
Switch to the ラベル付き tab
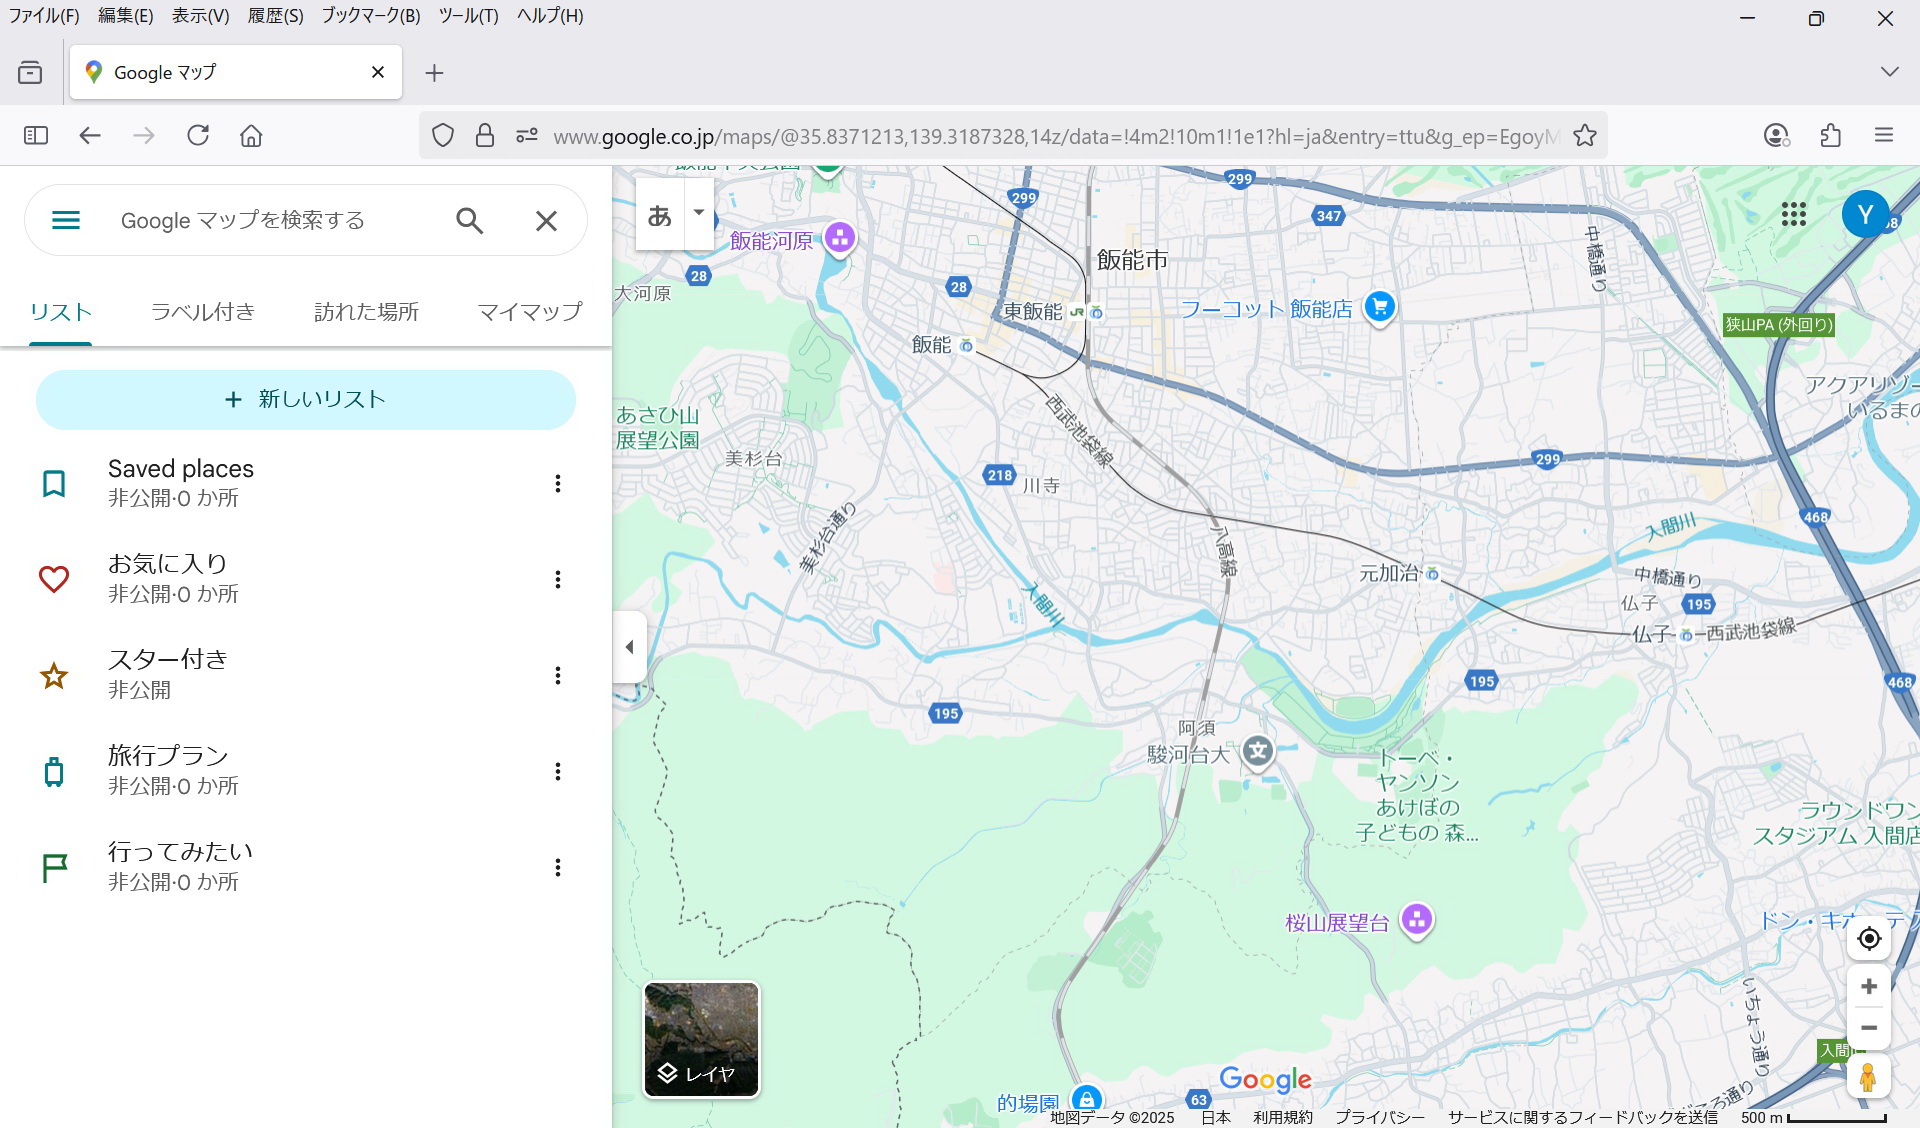[203, 312]
